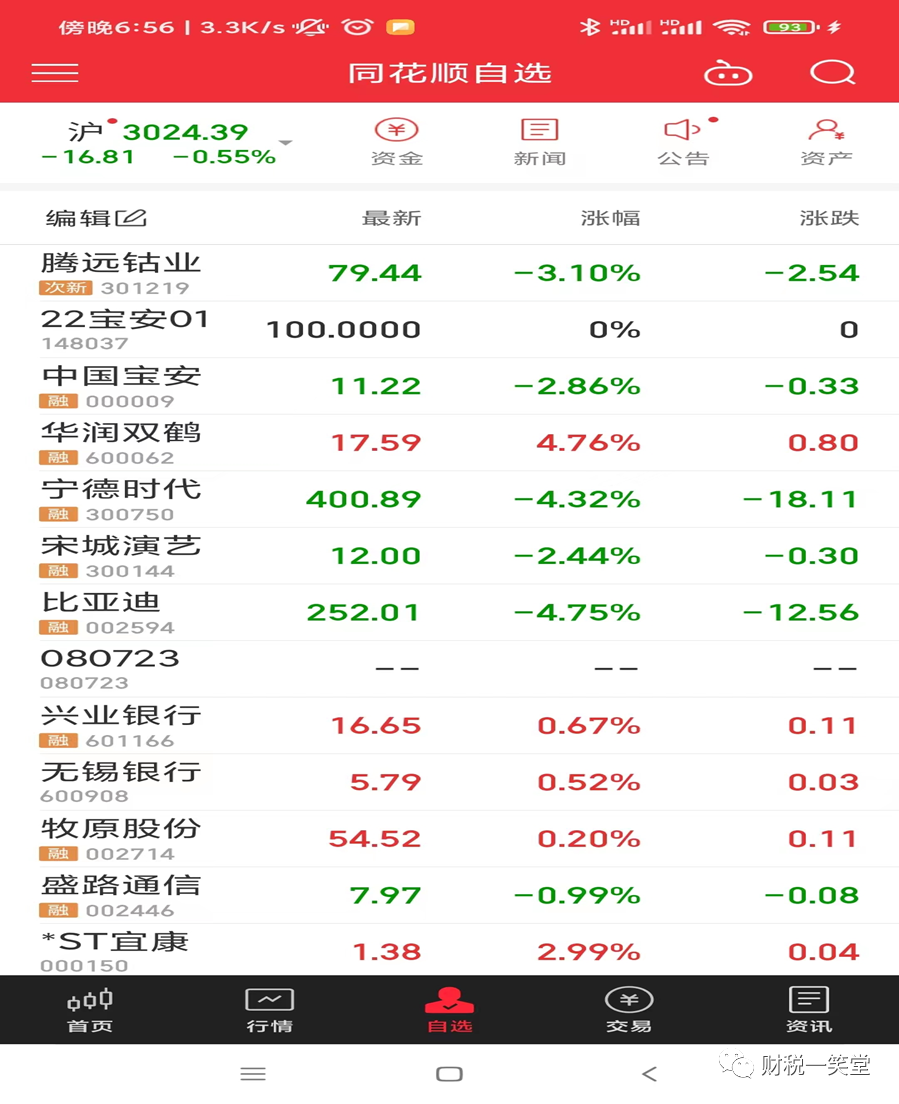
Task: Tap the Bluetooth status icon
Action: 590,27
